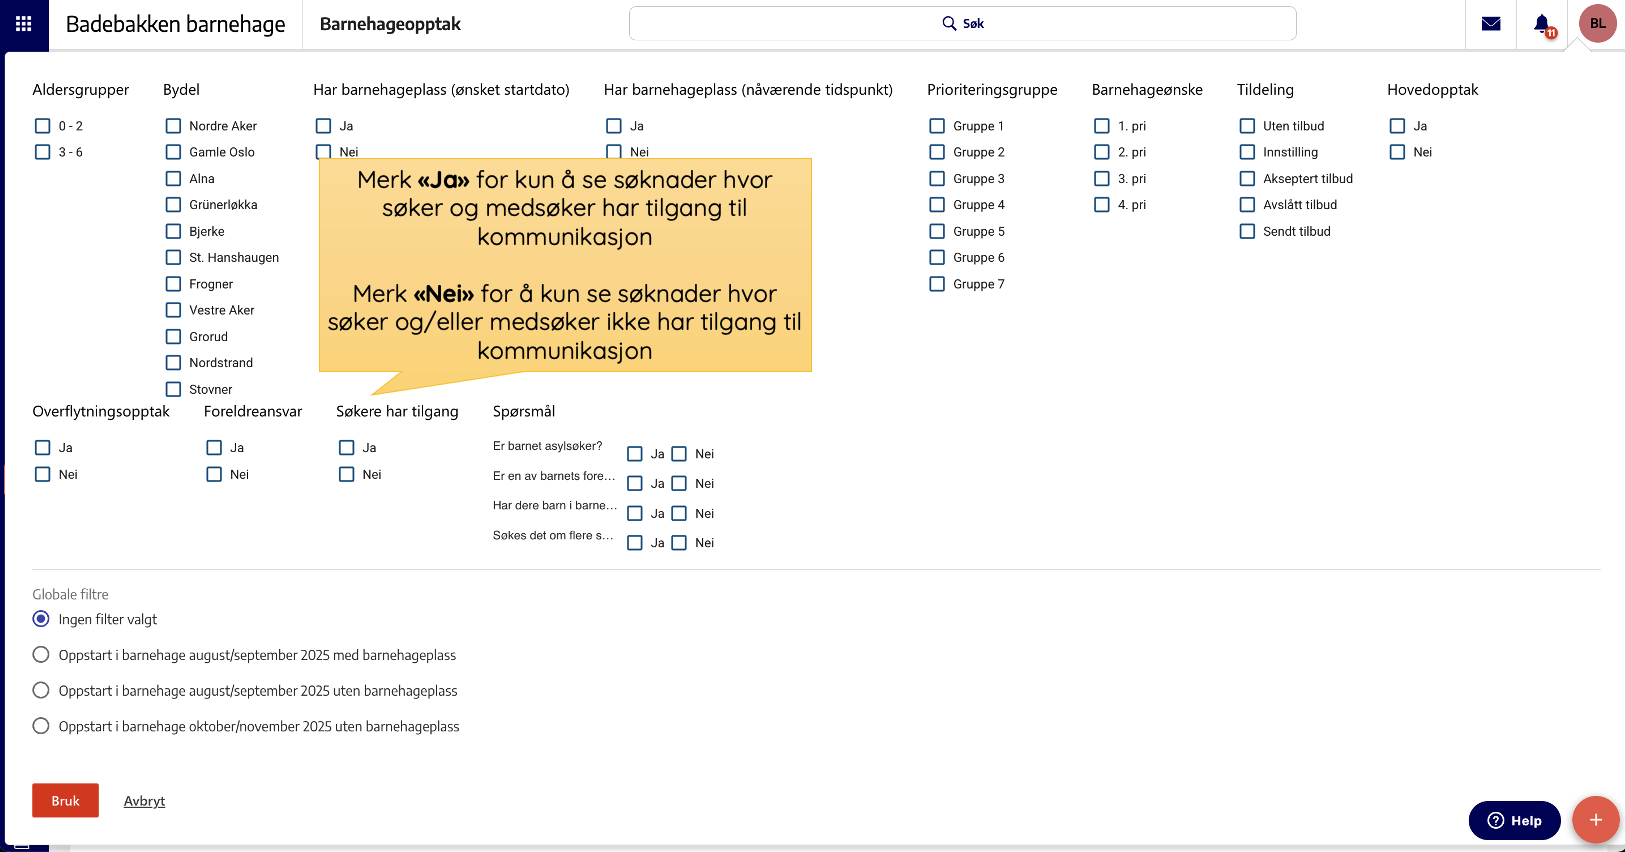Check the 0 - 2 age group box

(43, 126)
